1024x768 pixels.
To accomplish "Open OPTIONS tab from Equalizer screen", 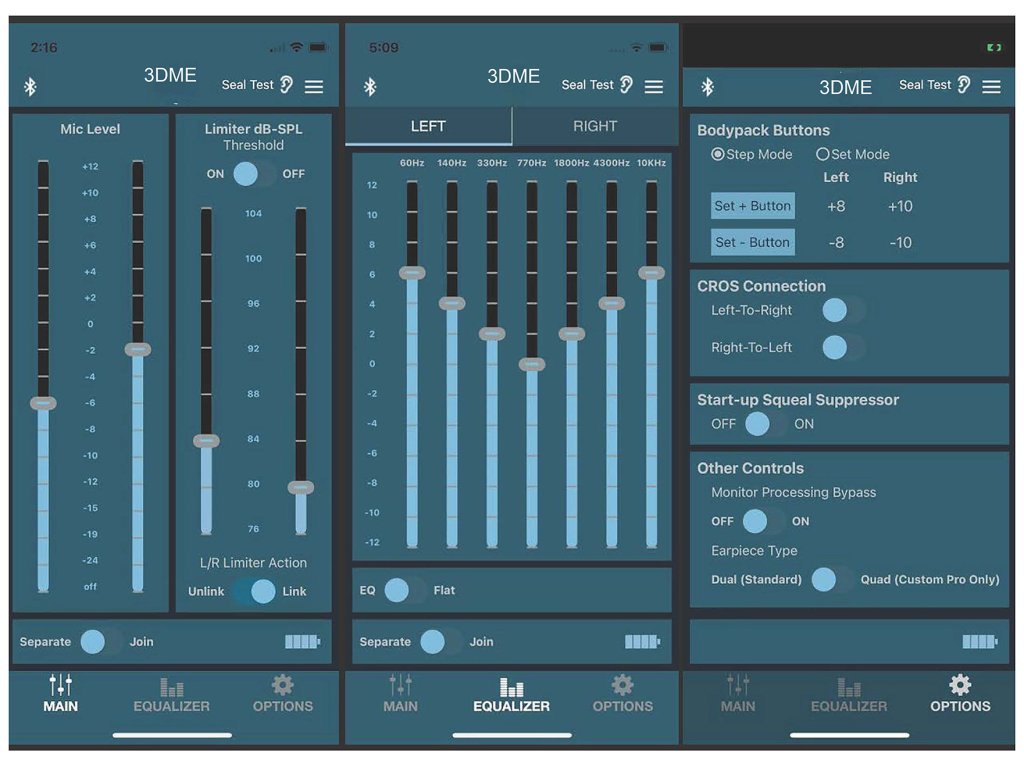I will tap(622, 694).
